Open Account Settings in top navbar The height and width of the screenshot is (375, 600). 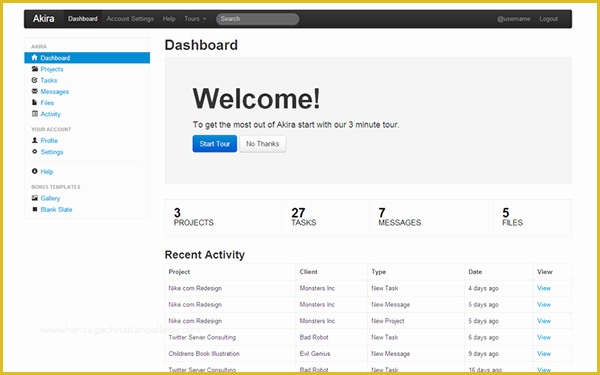[130, 19]
